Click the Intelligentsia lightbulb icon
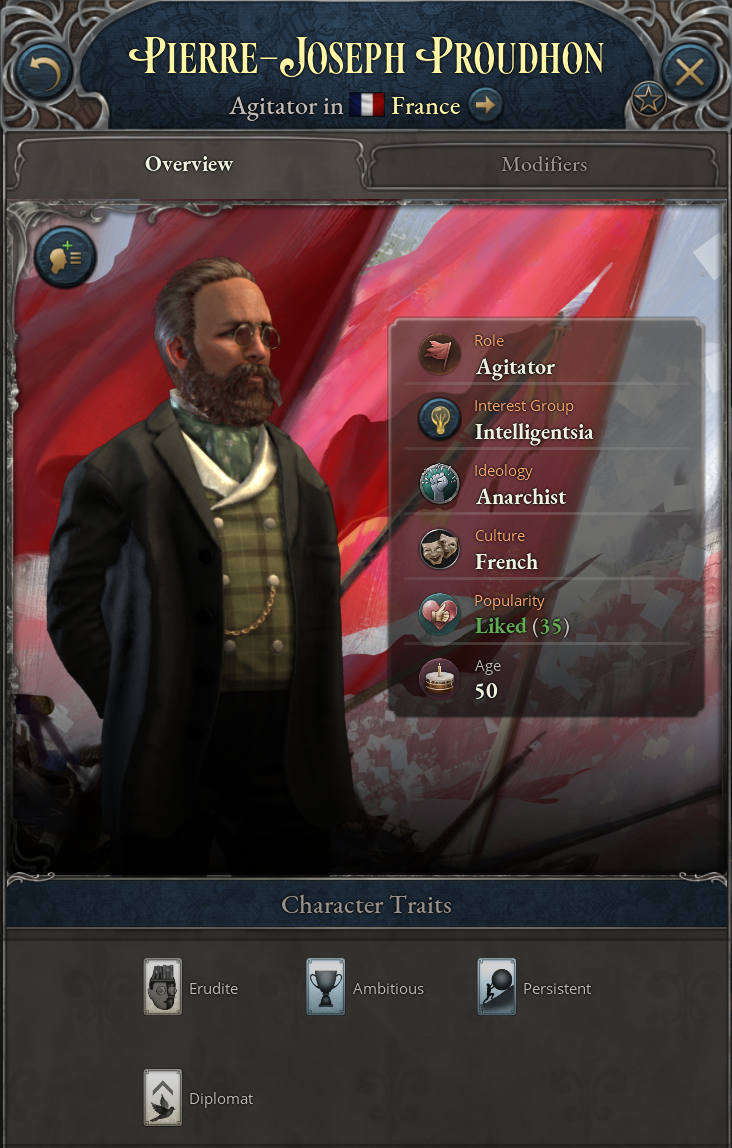 click(x=439, y=420)
